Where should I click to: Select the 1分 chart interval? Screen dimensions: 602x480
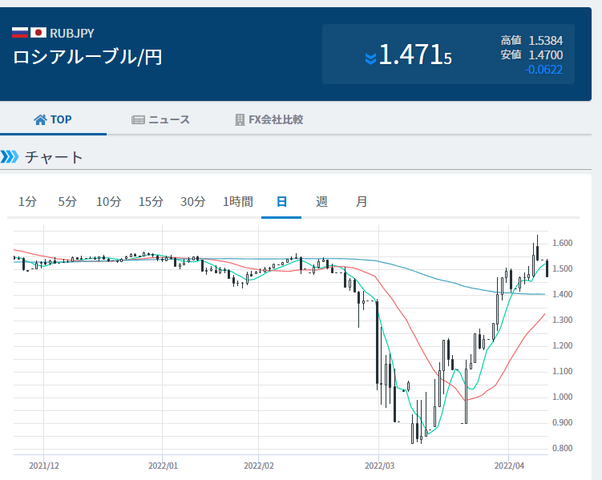tap(27, 201)
